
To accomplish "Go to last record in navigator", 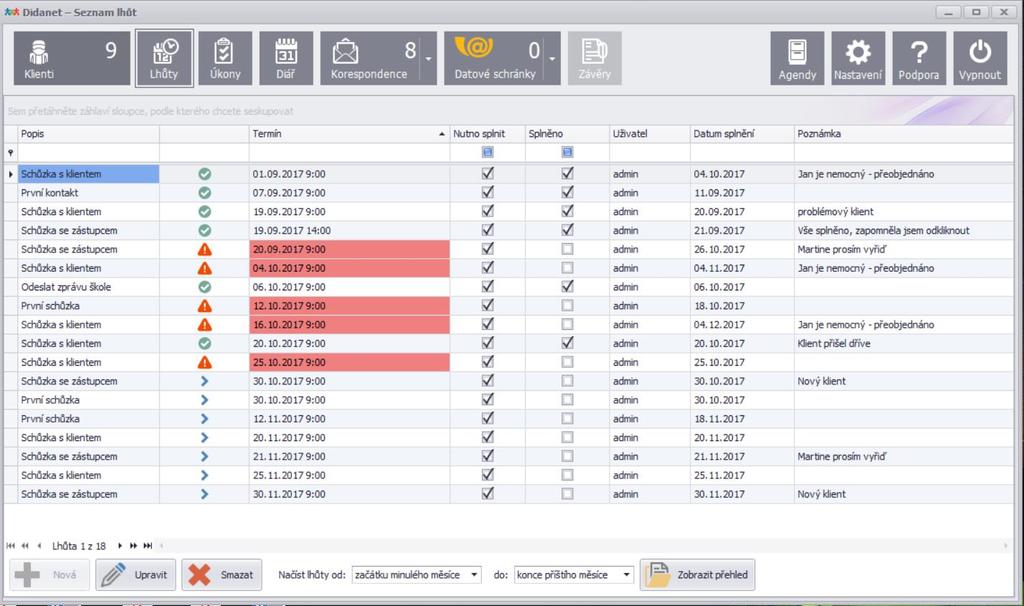I will 148,546.
